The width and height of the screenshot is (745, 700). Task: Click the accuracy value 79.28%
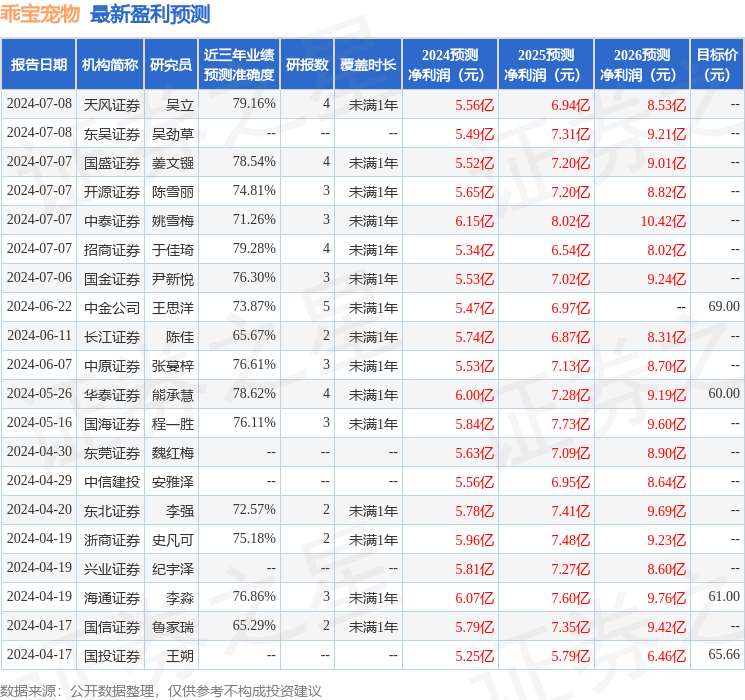coord(254,248)
